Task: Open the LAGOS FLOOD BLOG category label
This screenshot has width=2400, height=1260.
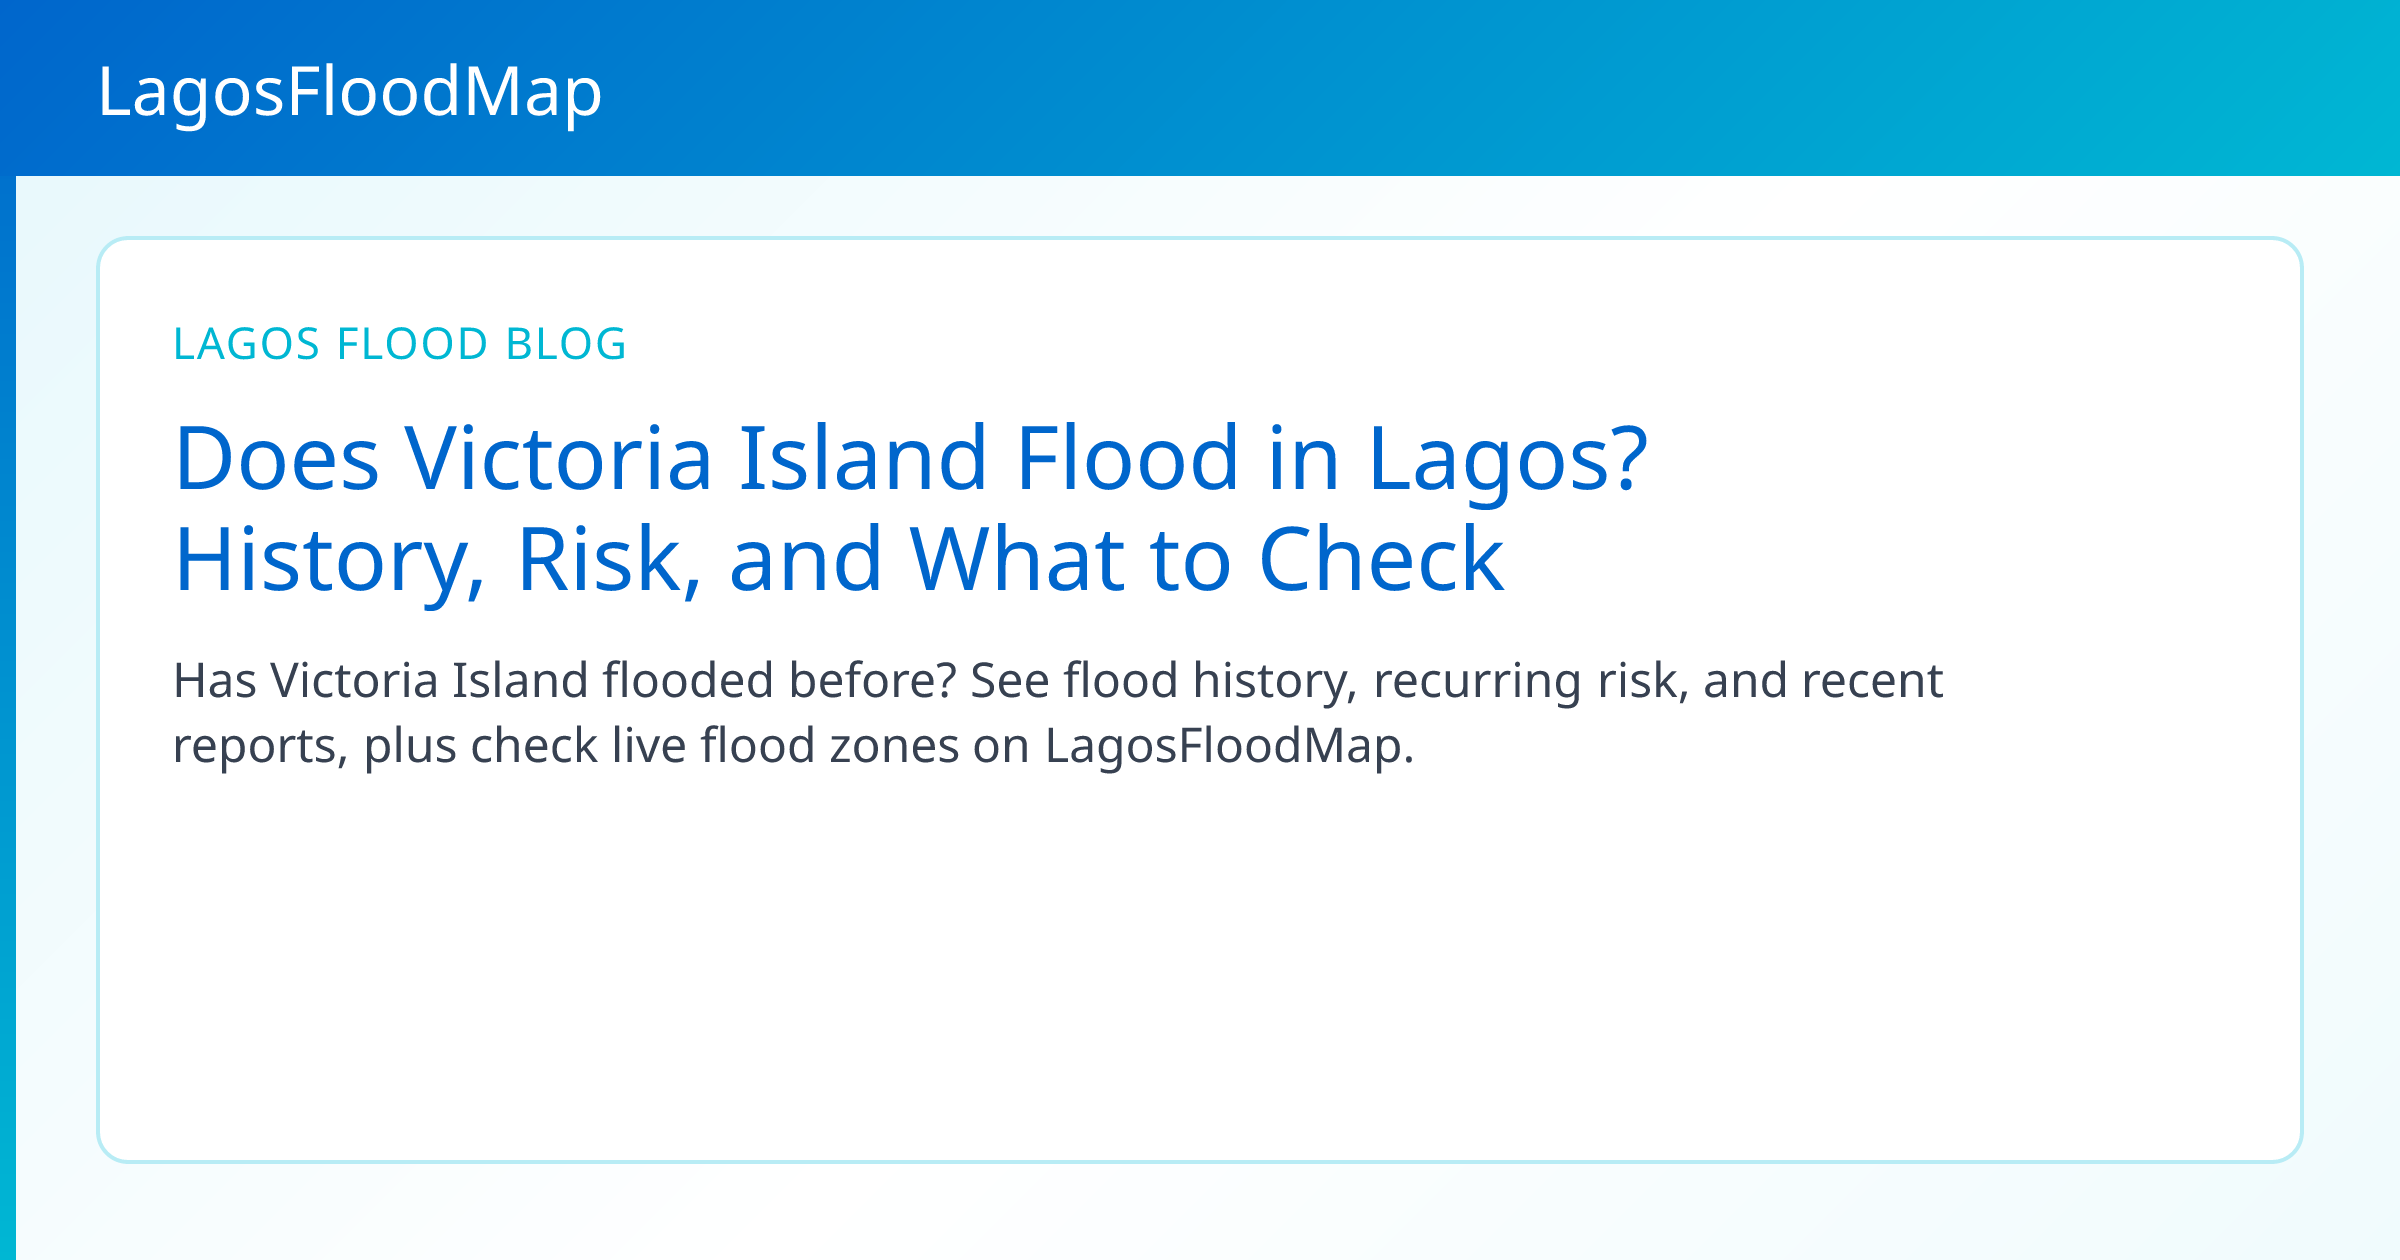Action: click(x=400, y=344)
